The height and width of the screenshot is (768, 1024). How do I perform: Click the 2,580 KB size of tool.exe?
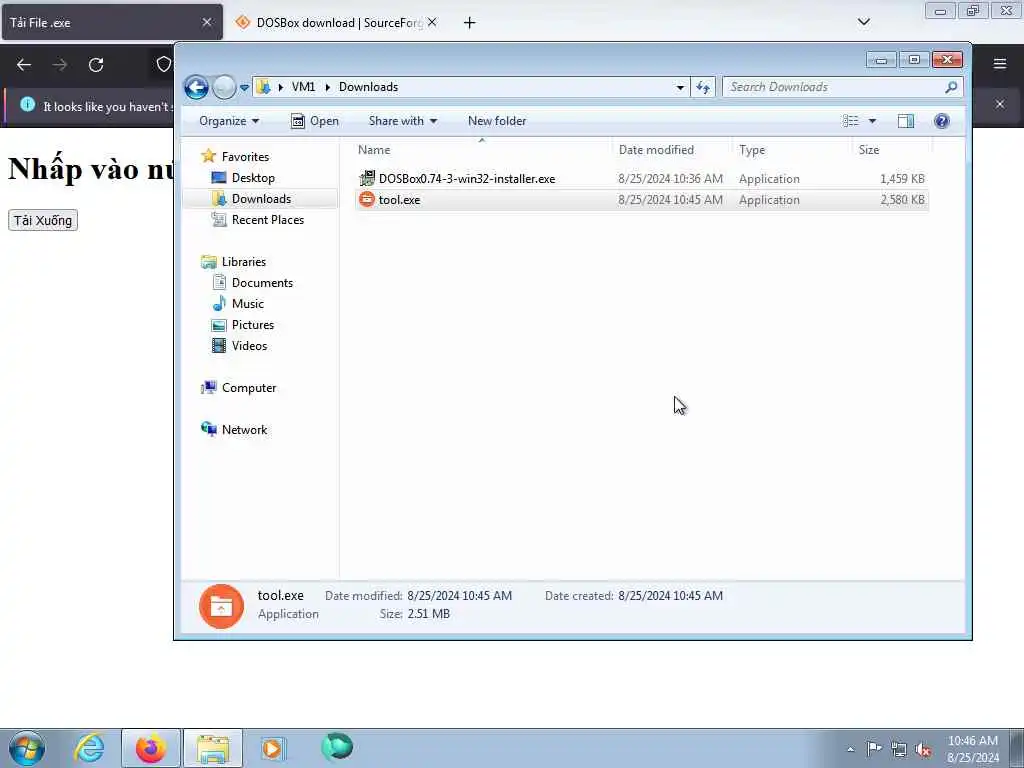[902, 200]
